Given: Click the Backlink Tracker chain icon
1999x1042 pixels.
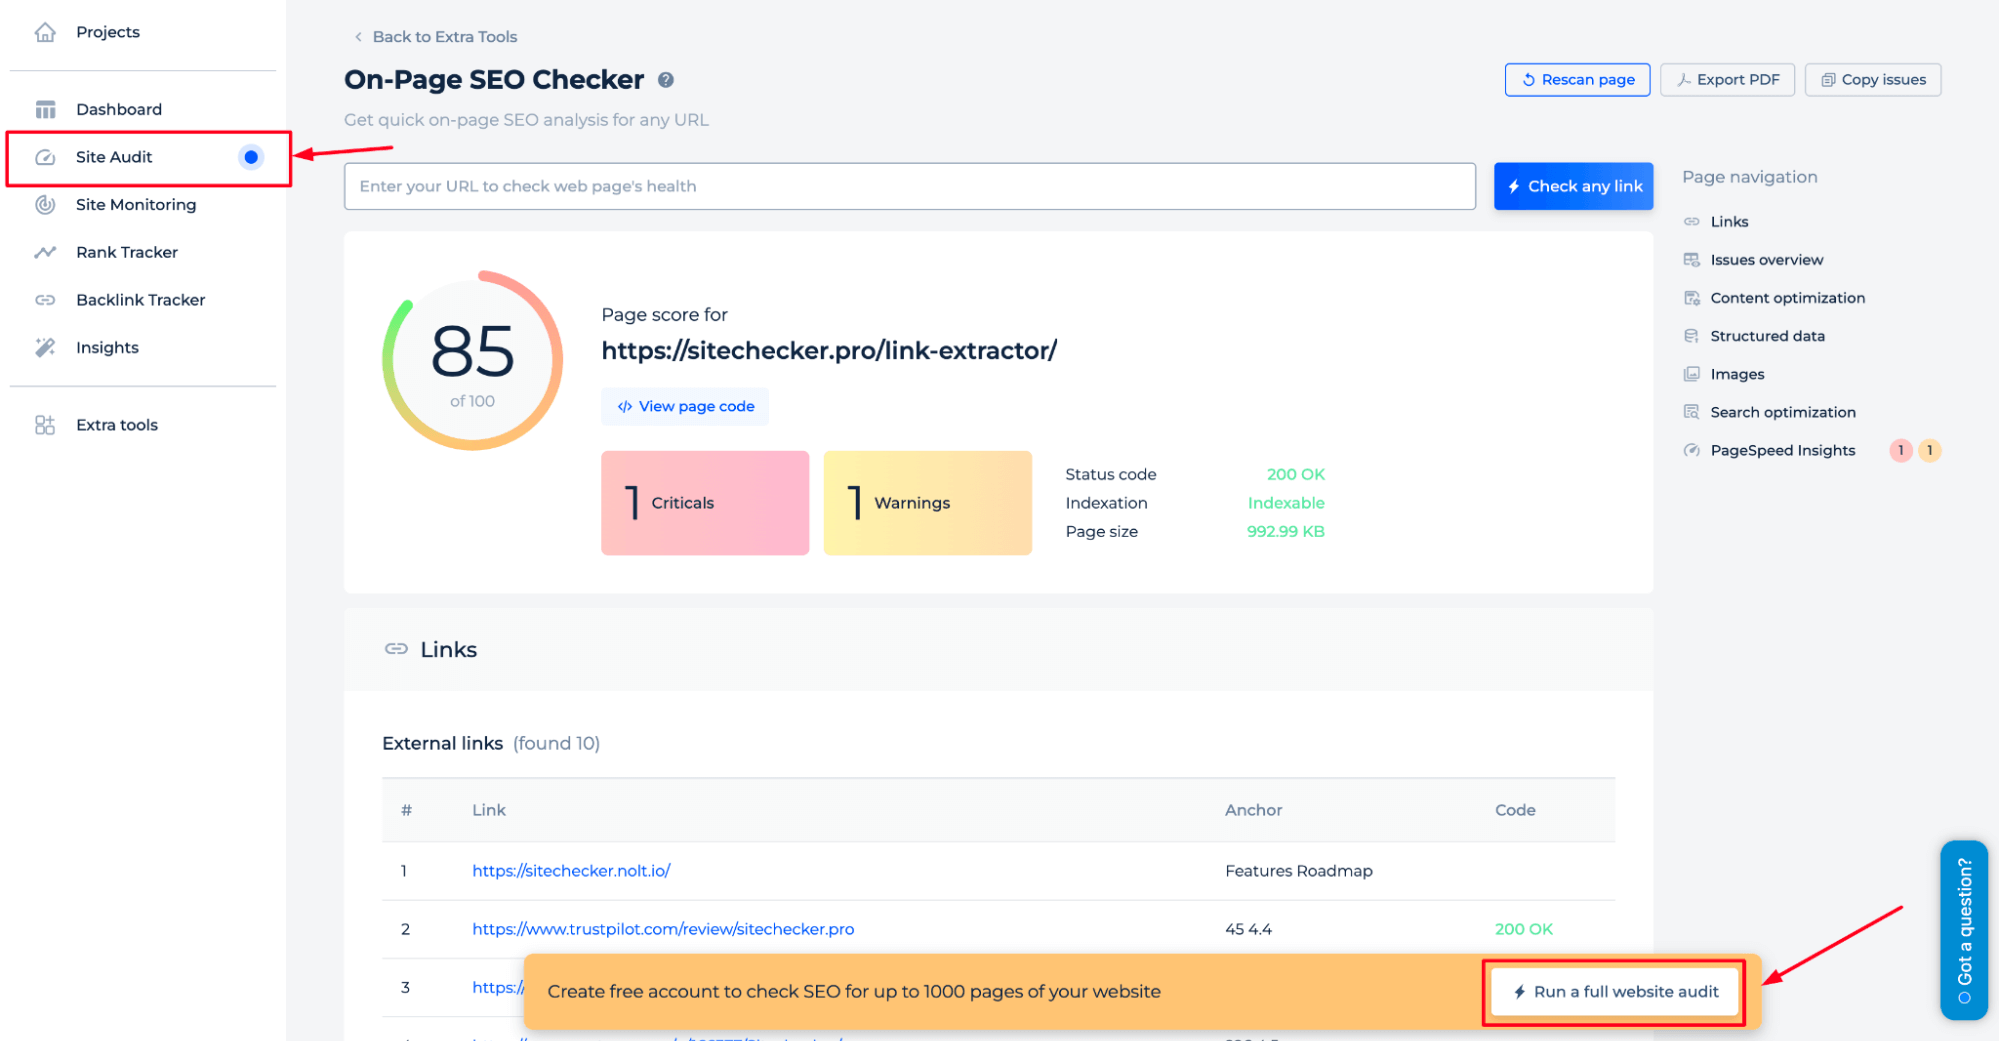Looking at the screenshot, I should 45,300.
